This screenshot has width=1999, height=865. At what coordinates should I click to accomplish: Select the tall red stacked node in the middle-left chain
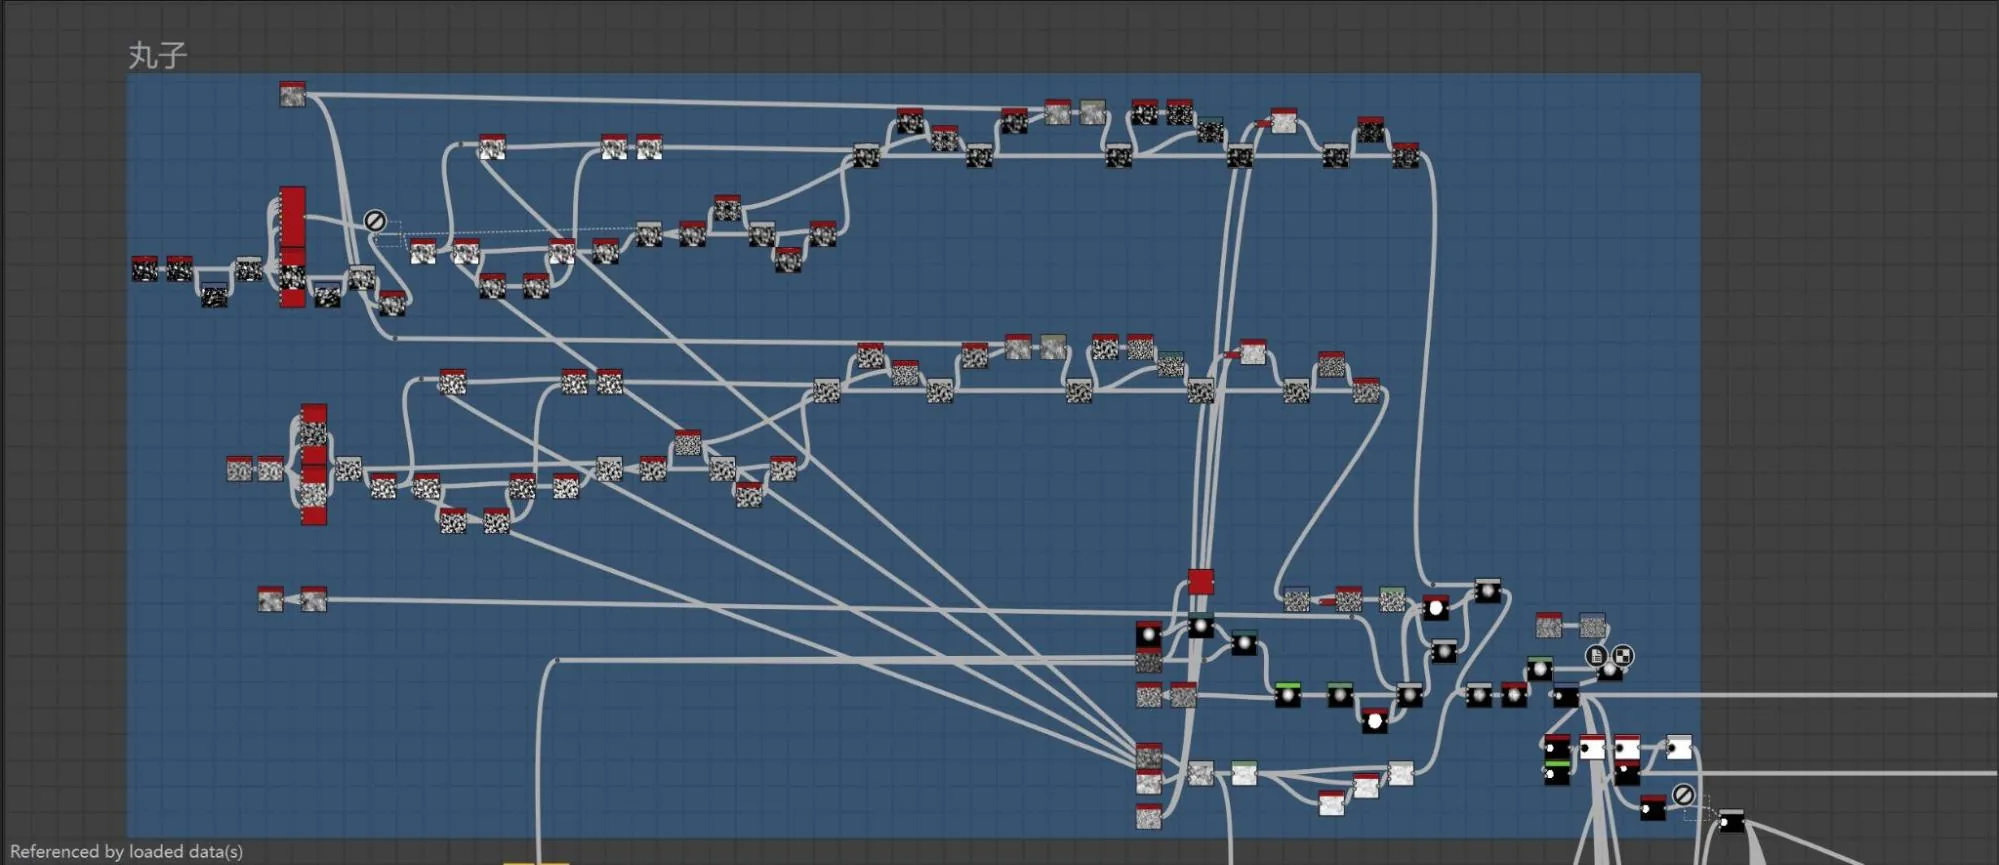tap(314, 464)
